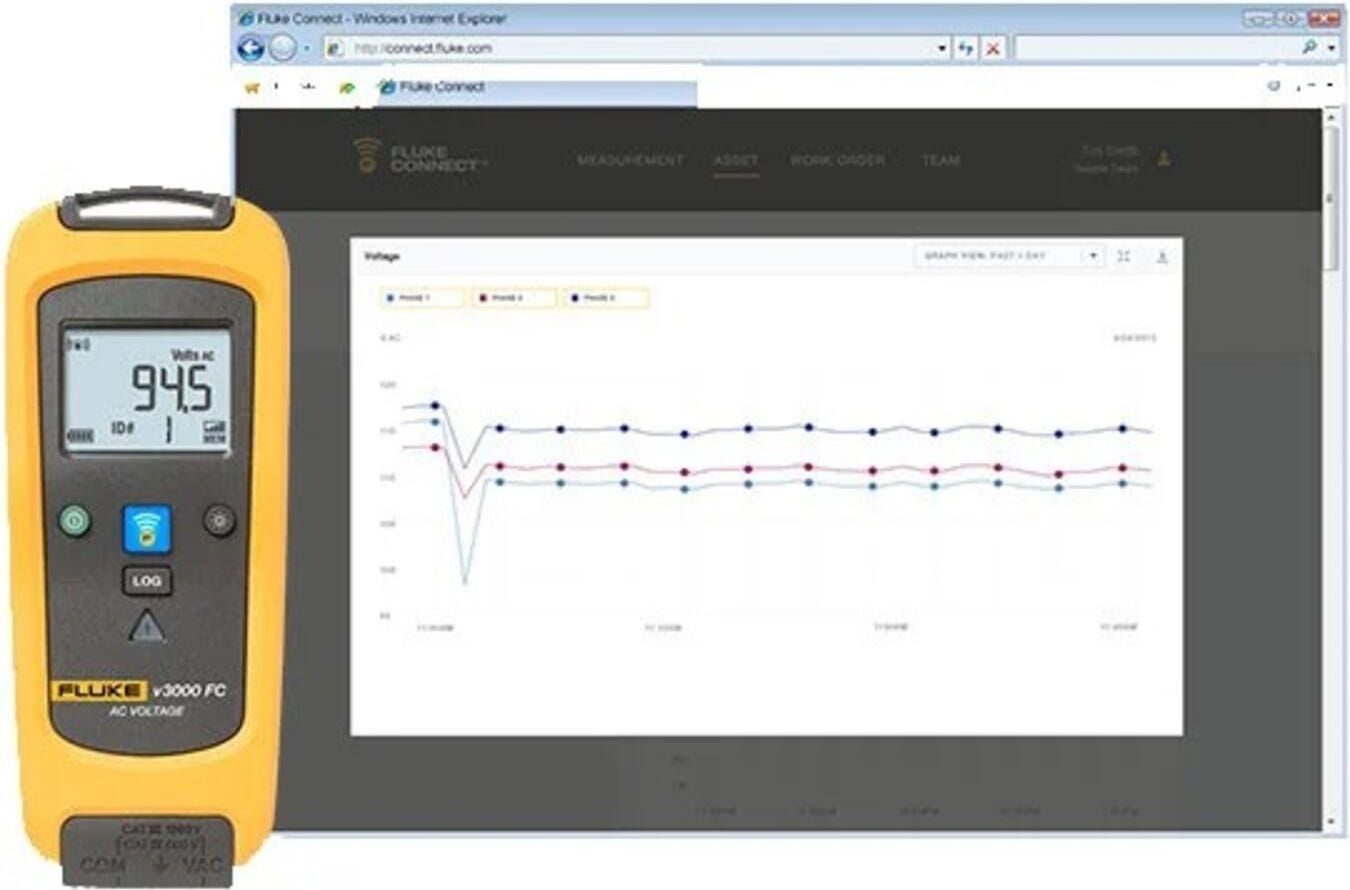Click the Refresh button beside the address bar
The width and height of the screenshot is (1350, 890).
966,48
